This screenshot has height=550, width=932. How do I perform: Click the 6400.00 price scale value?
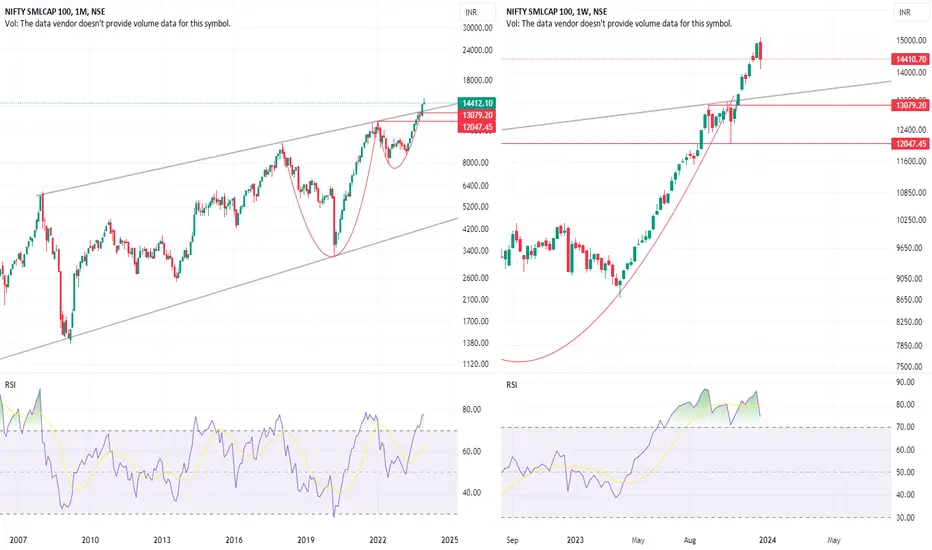[x=476, y=186]
